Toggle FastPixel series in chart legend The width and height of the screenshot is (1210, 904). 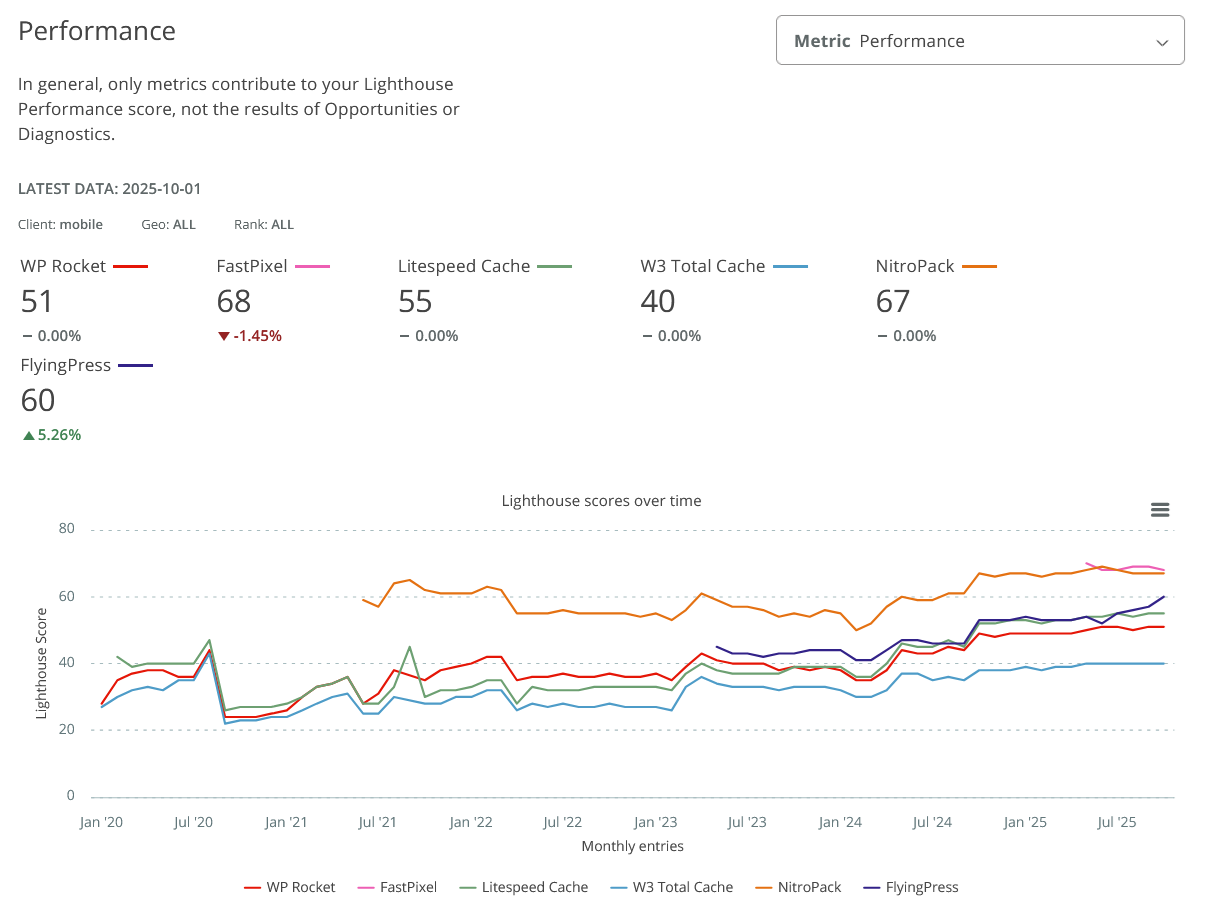click(x=397, y=887)
